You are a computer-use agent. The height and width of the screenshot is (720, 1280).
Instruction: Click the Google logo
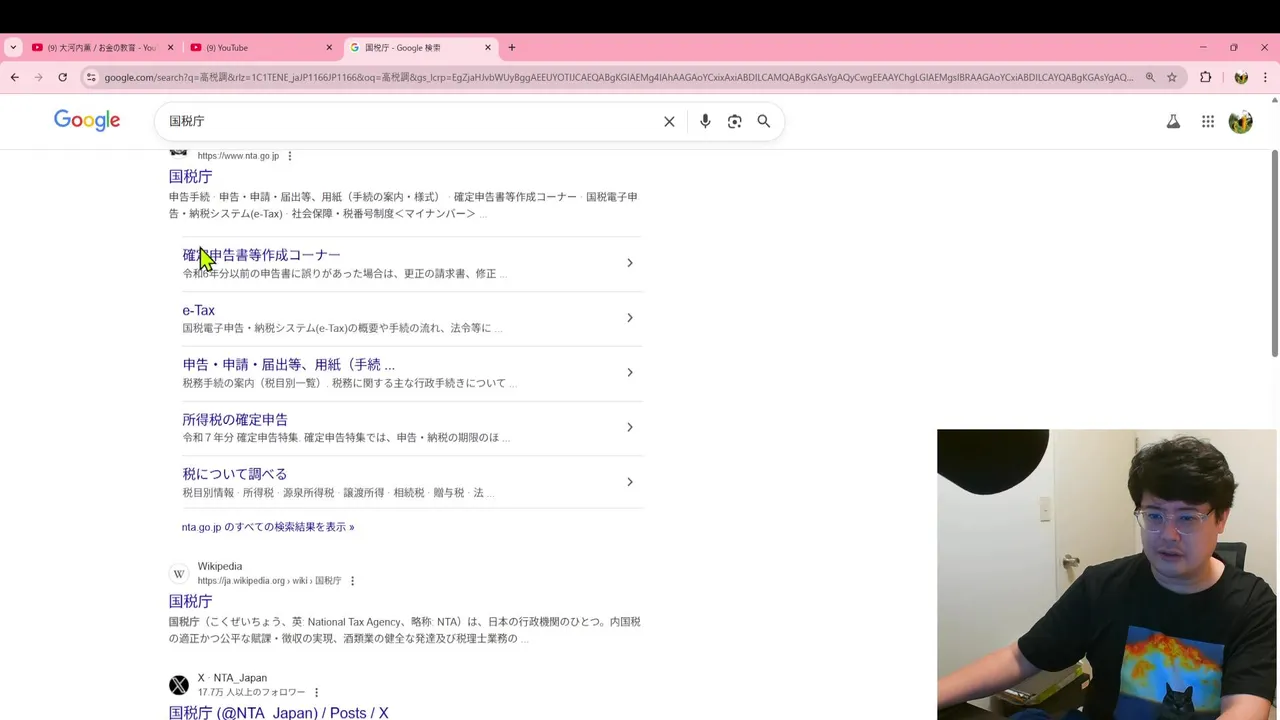pyautogui.click(x=87, y=120)
